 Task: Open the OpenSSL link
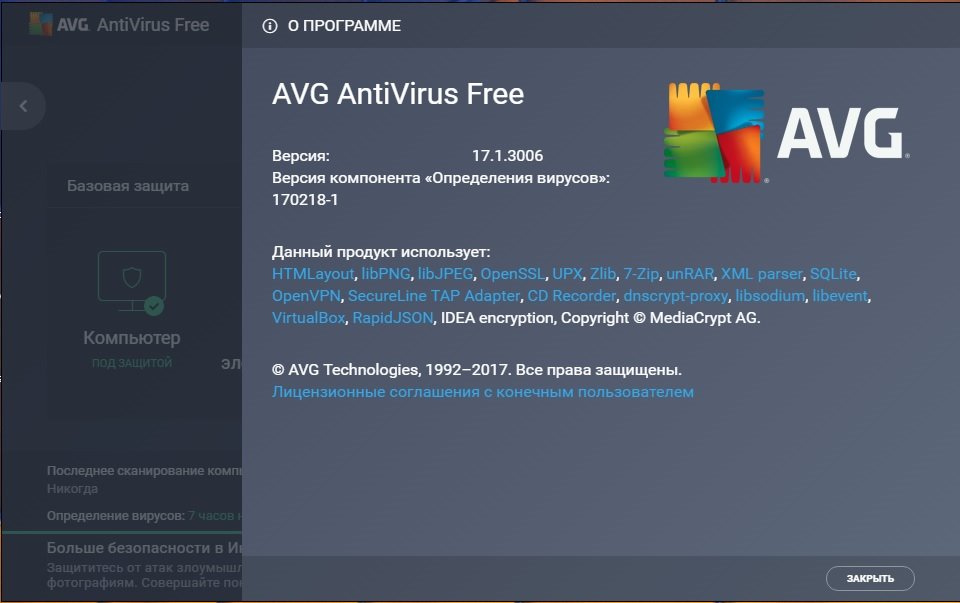tap(512, 274)
